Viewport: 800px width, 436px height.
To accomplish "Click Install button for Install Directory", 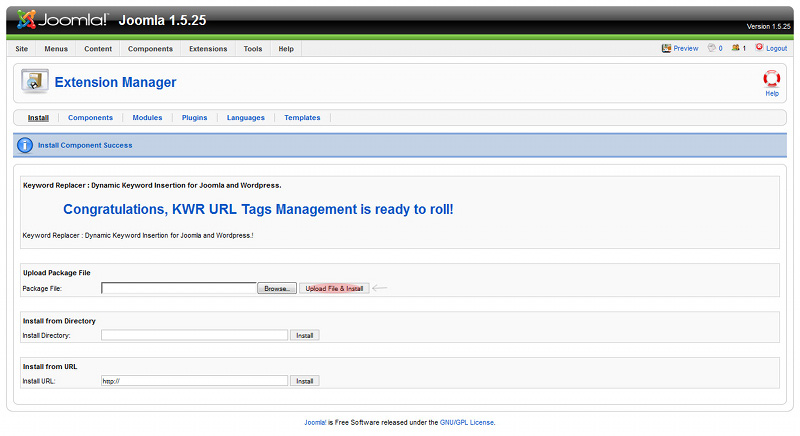I will pyautogui.click(x=305, y=336).
